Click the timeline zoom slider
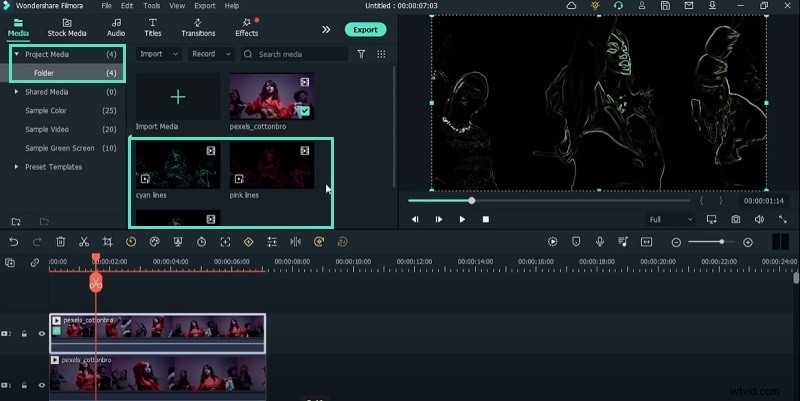 click(x=720, y=242)
